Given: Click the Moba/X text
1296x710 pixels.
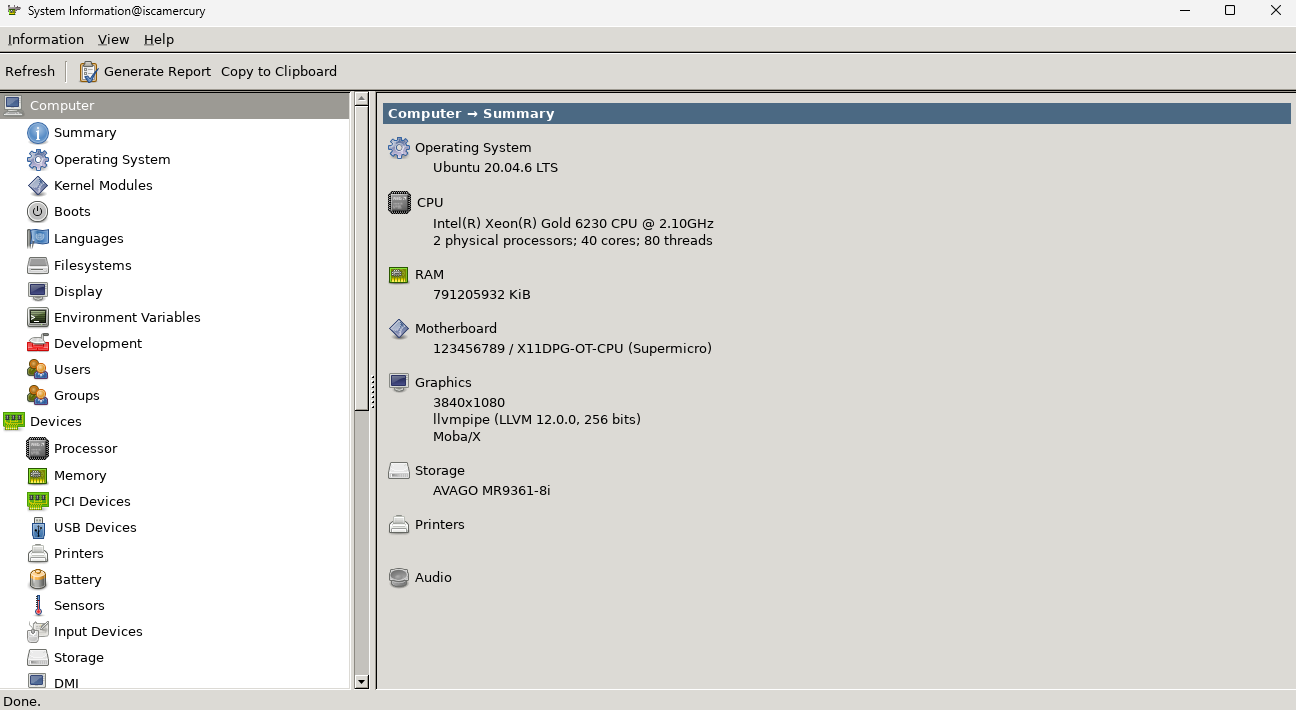Looking at the screenshot, I should point(457,436).
